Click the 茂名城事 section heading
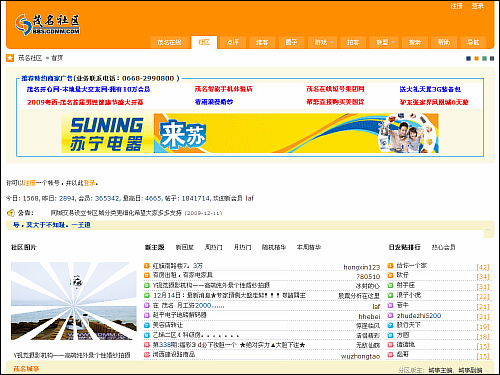This screenshot has width=500, height=375. pos(26,369)
